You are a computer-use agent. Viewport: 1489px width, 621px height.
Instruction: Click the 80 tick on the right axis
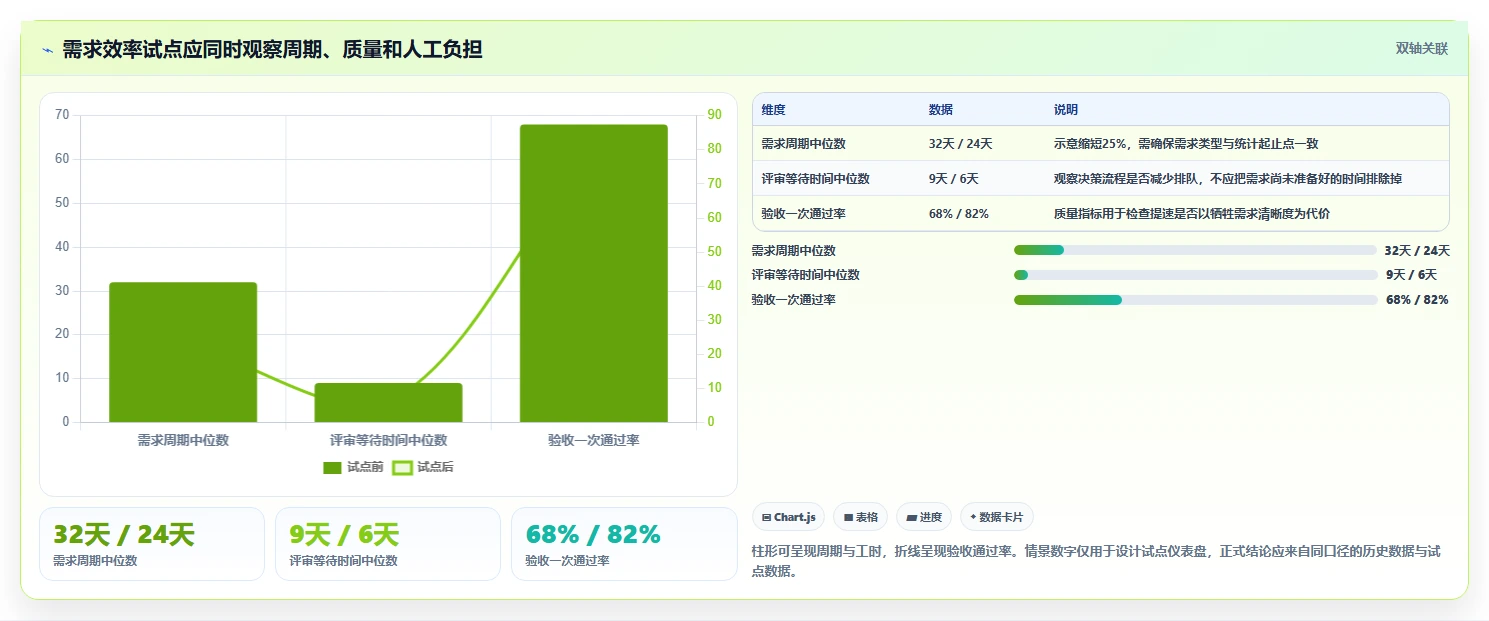tap(714, 149)
